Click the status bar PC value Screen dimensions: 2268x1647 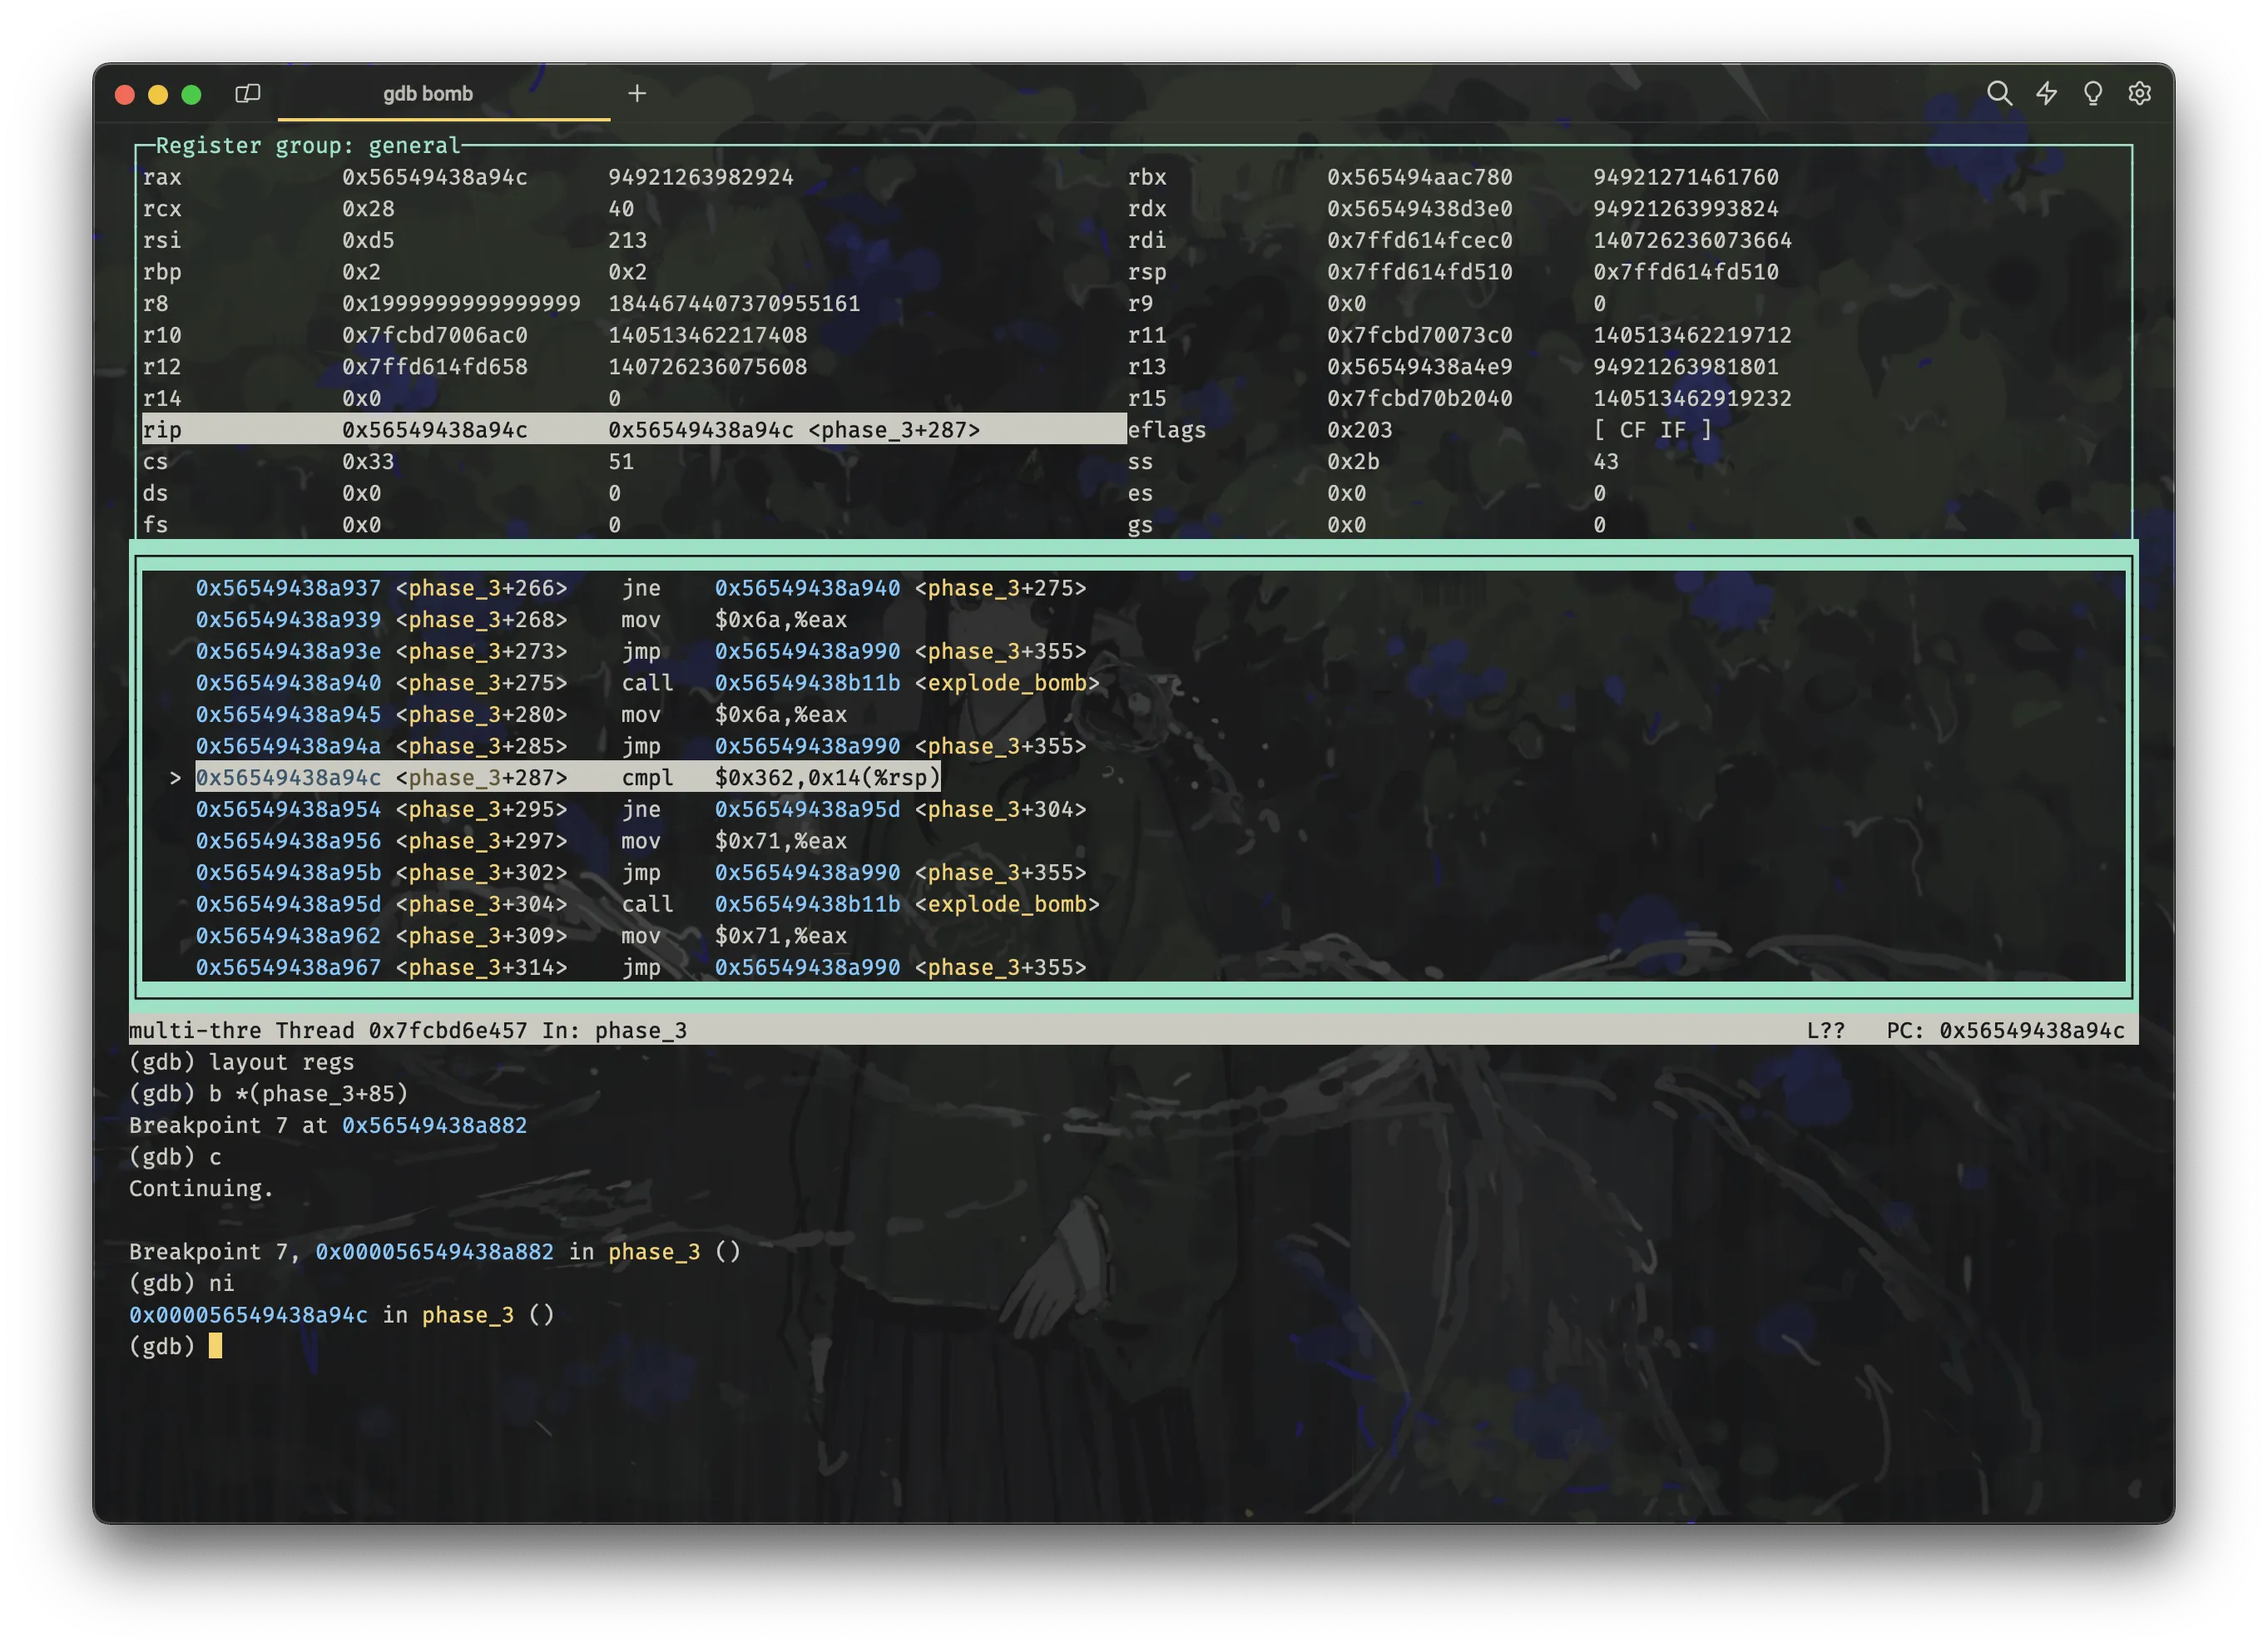(2031, 1030)
